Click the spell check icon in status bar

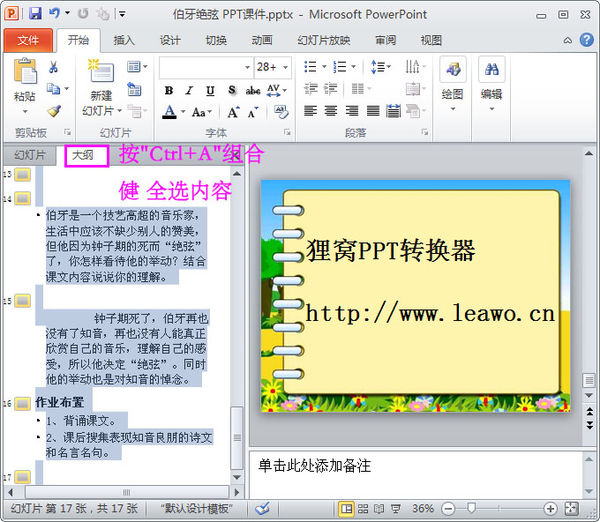point(262,508)
